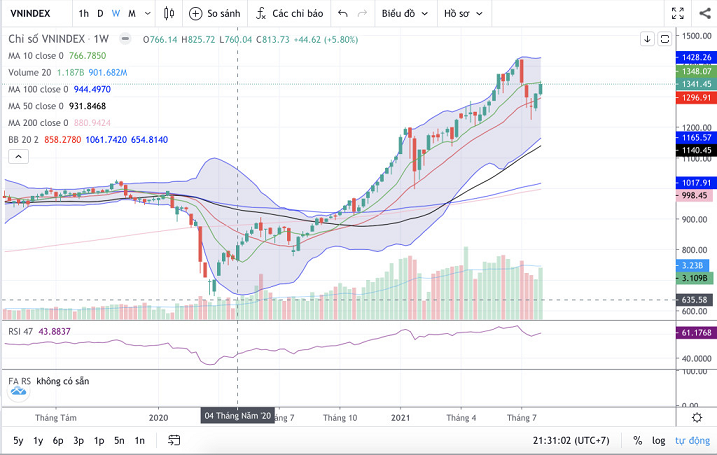Toggle the log scale mode
This screenshot has height=455, width=717.
click(x=658, y=440)
